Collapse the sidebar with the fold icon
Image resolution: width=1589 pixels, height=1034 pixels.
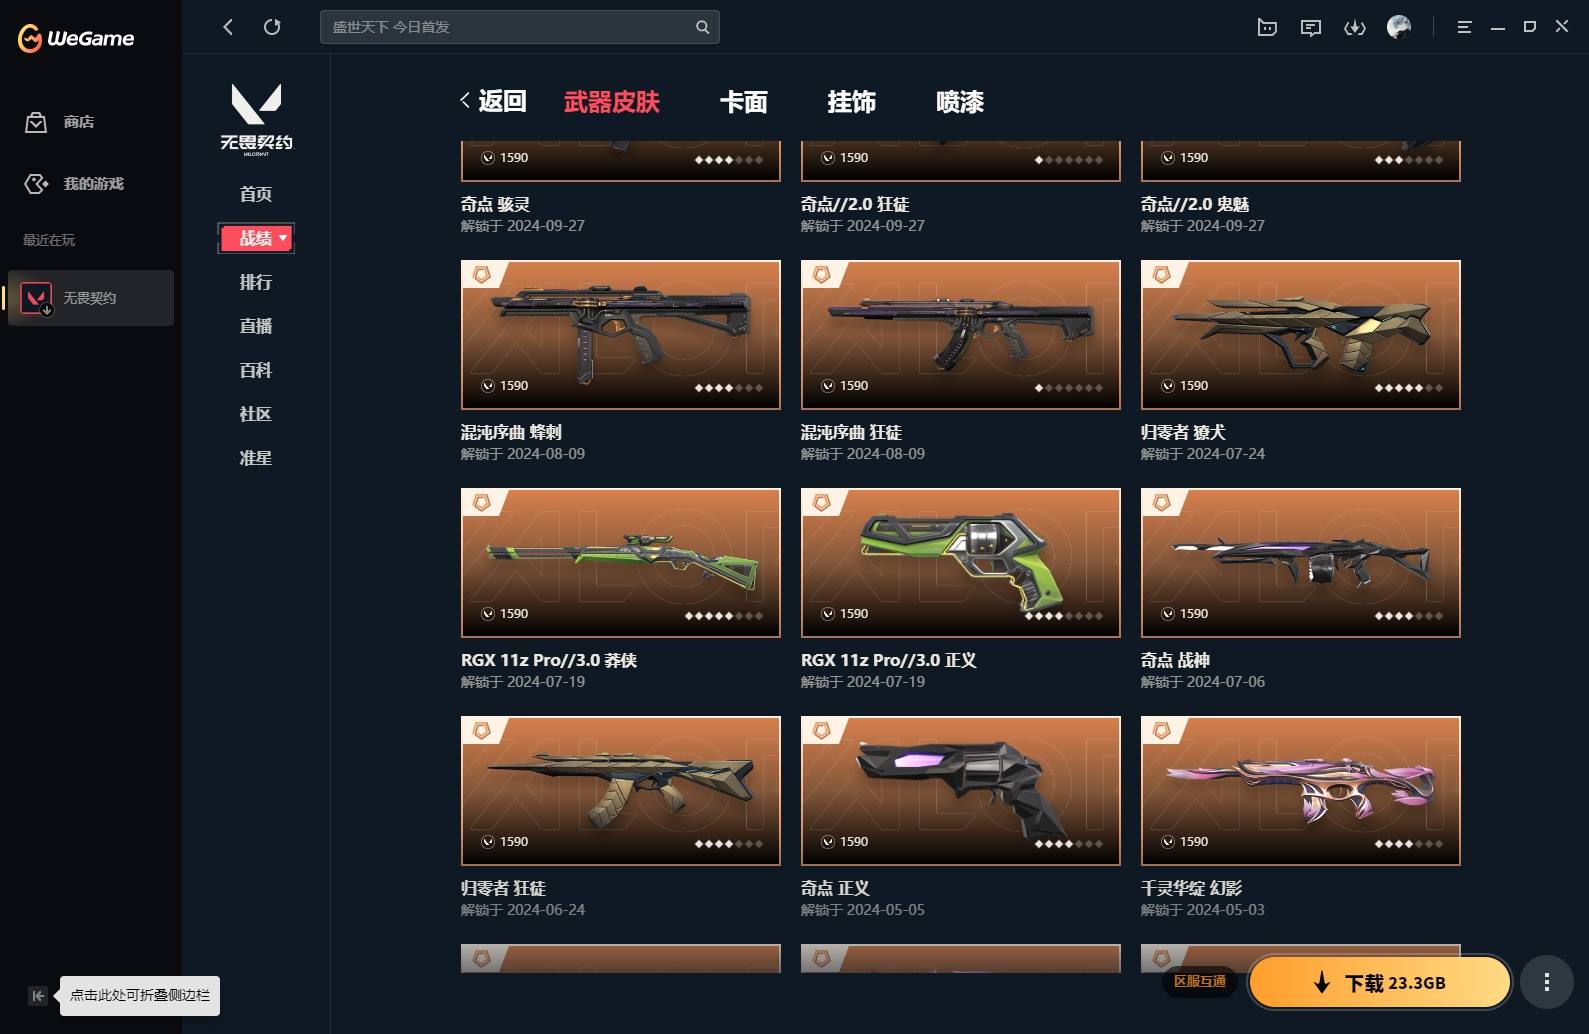37,995
